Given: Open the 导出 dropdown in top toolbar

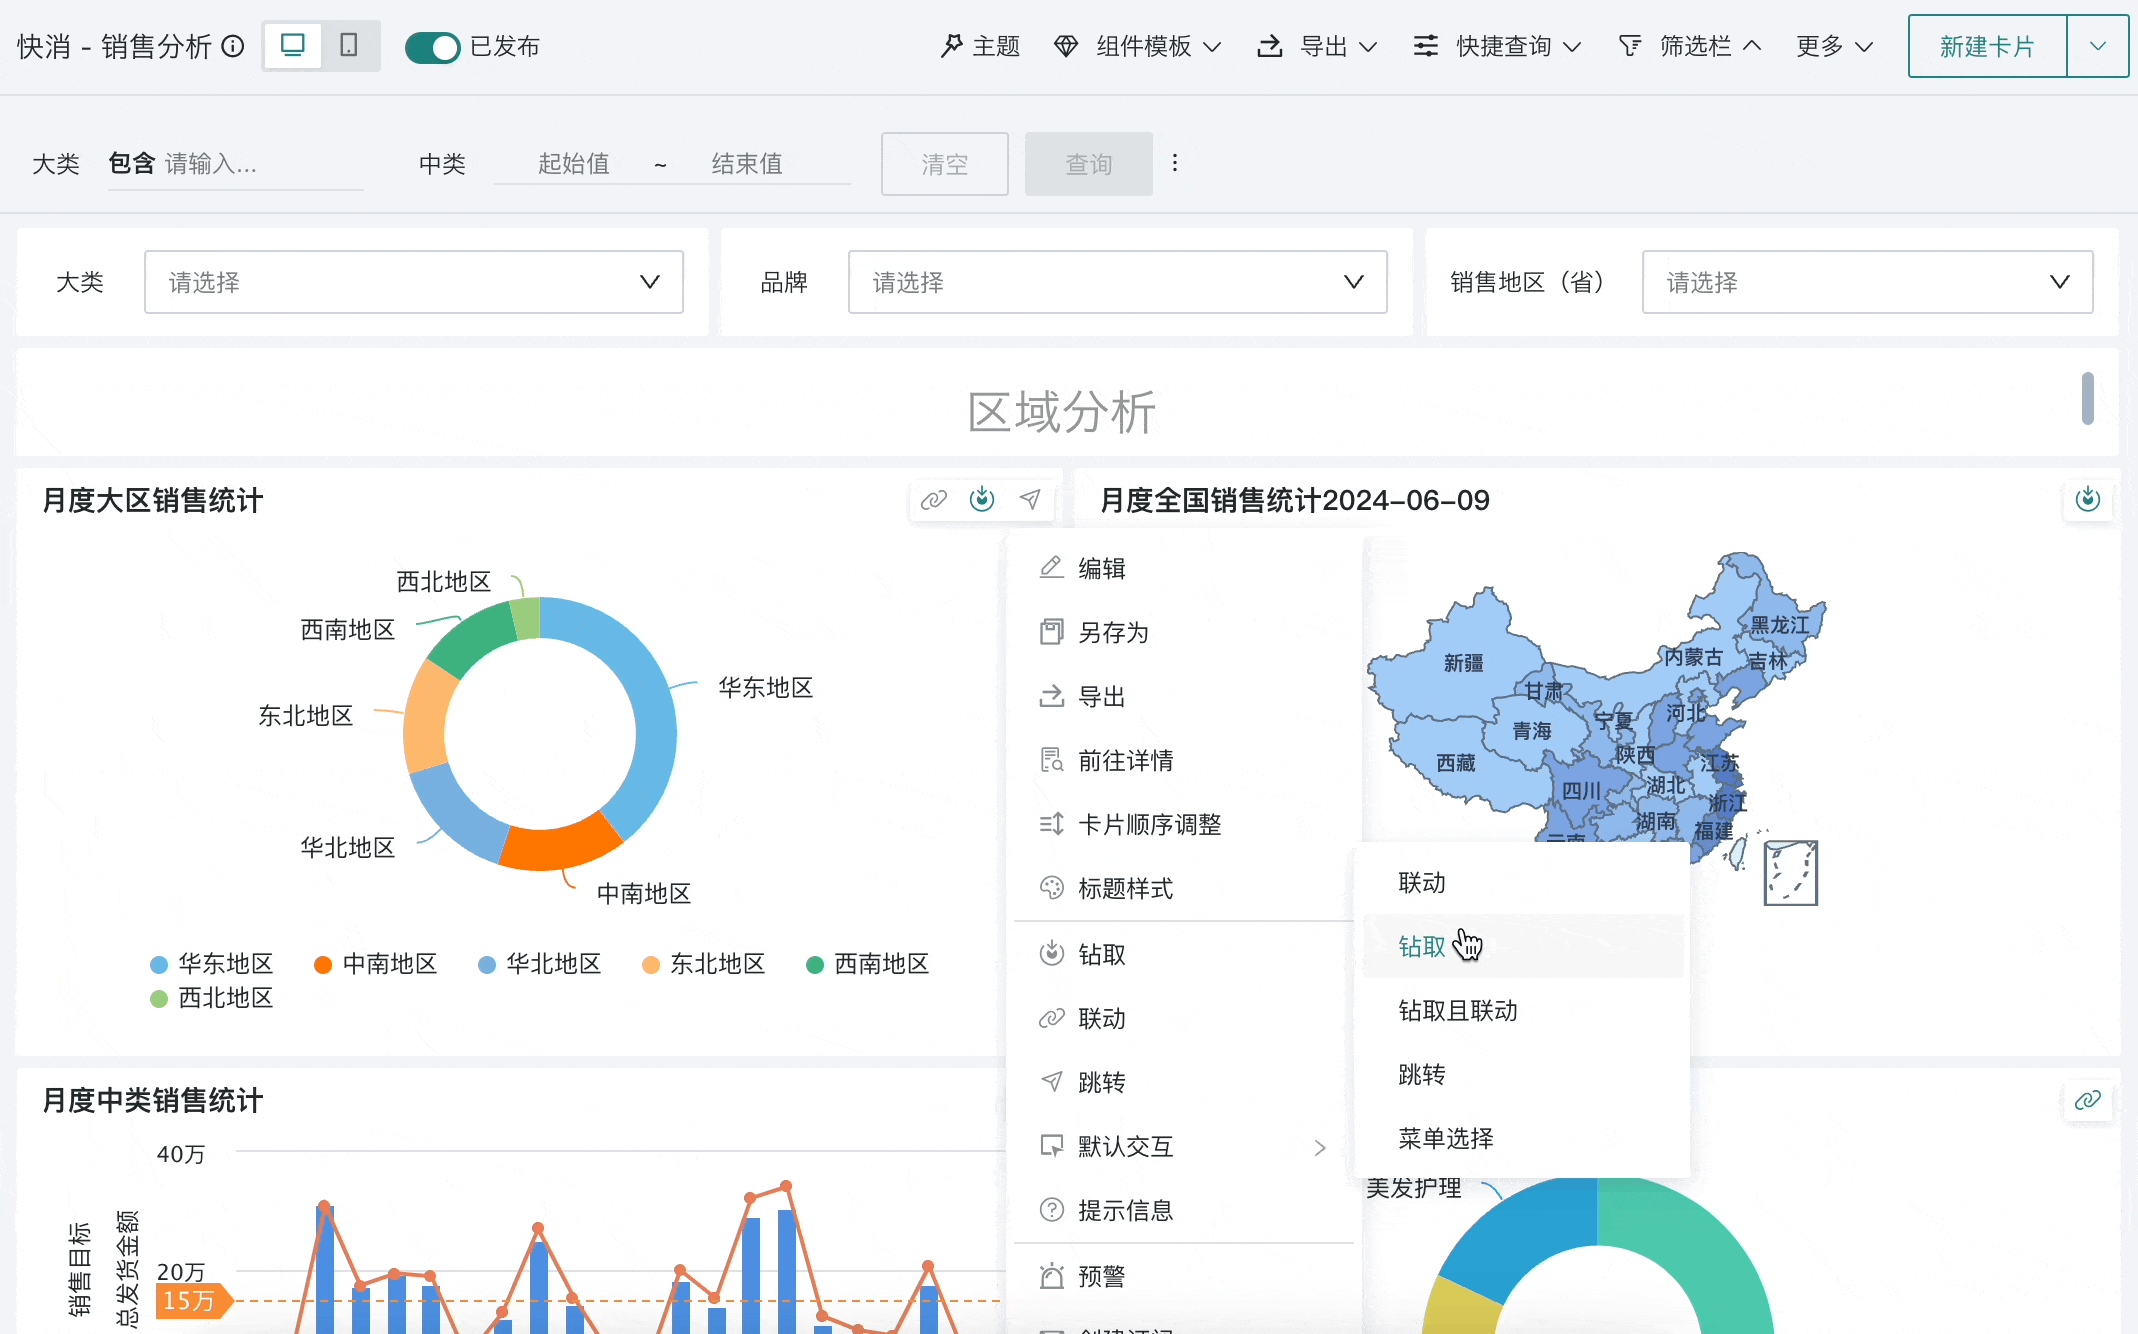Looking at the screenshot, I should tap(1318, 46).
